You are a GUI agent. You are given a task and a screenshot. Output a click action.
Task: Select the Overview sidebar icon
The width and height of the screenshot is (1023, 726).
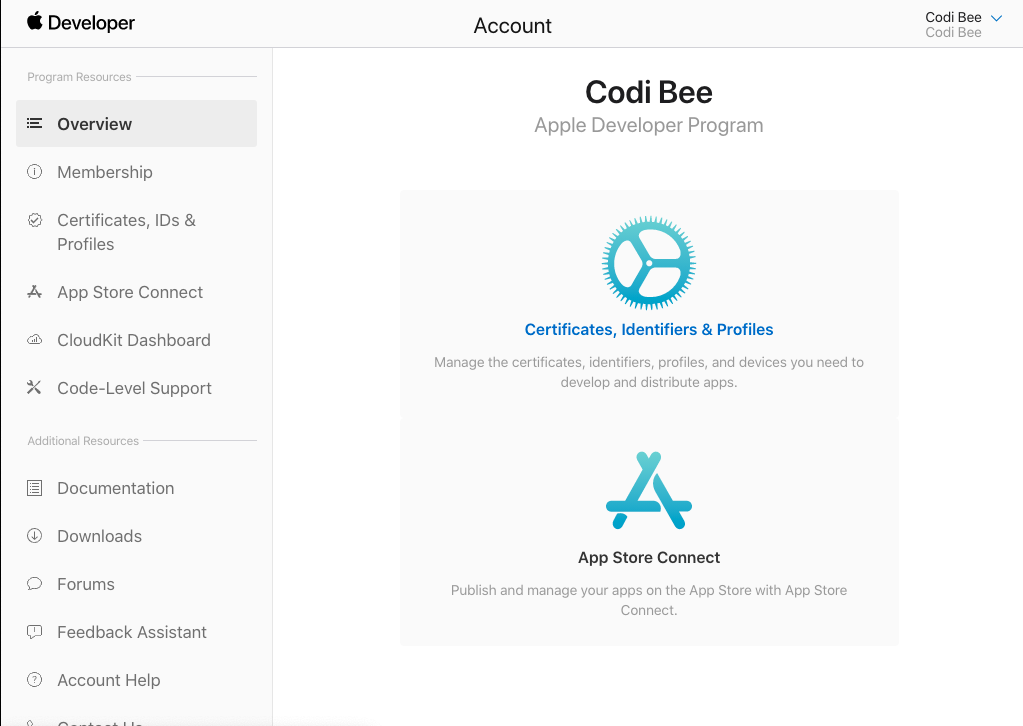click(35, 123)
